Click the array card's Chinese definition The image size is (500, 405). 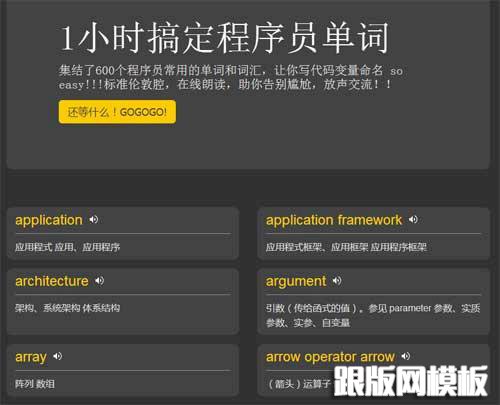[35, 384]
